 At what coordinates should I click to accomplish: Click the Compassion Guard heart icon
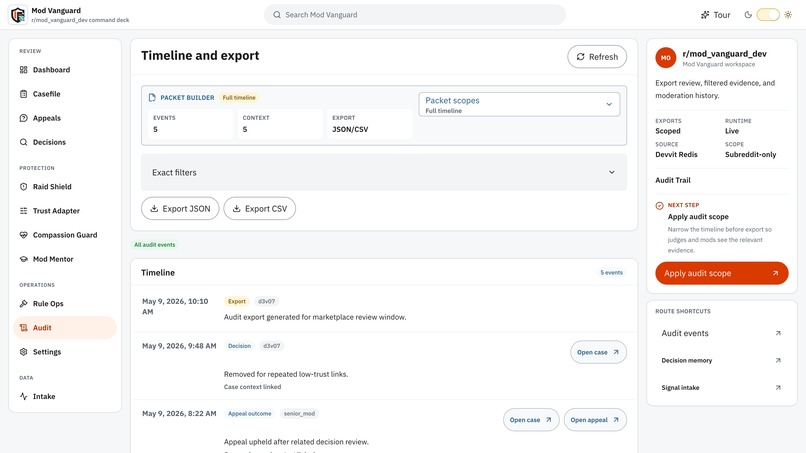(24, 235)
